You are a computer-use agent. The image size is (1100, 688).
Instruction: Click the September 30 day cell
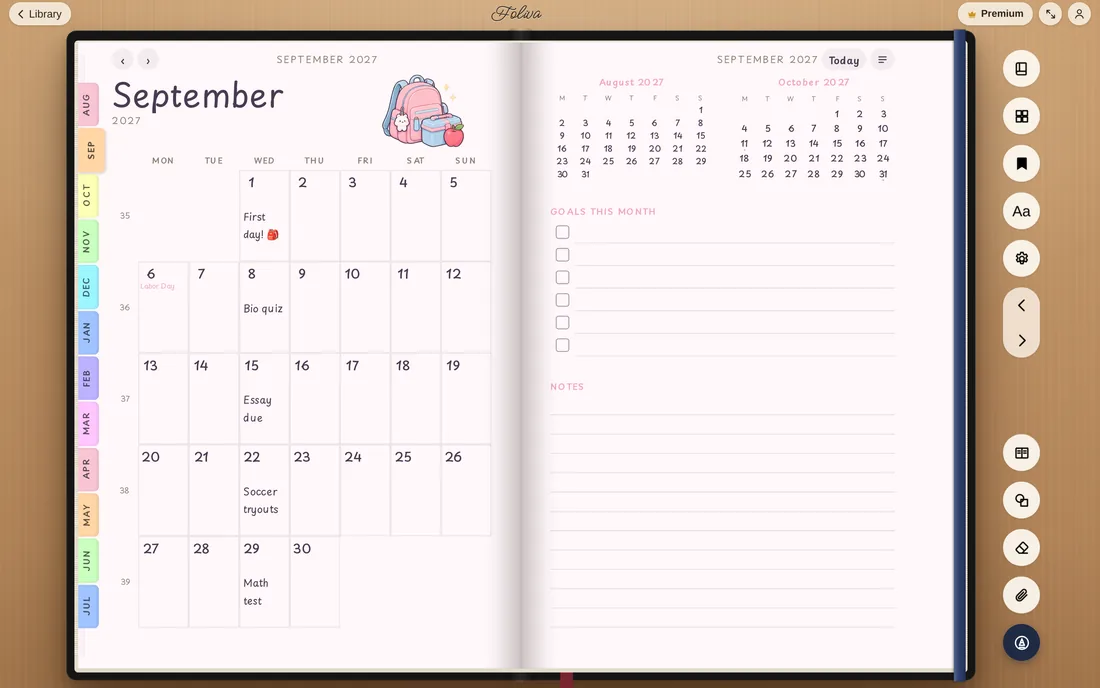pos(314,581)
